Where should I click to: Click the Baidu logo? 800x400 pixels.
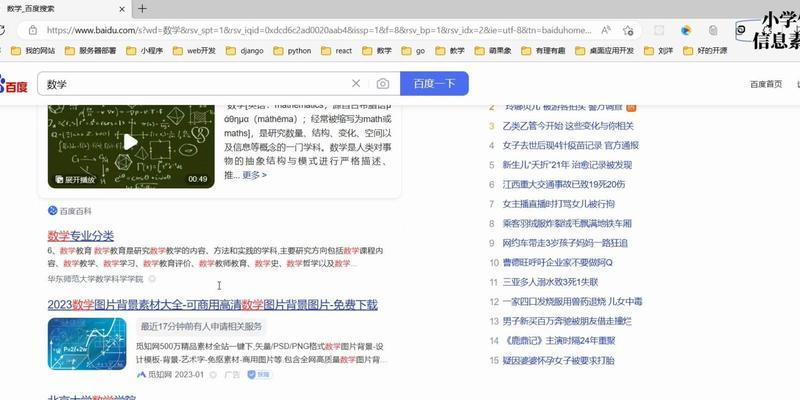pyautogui.click(x=13, y=84)
